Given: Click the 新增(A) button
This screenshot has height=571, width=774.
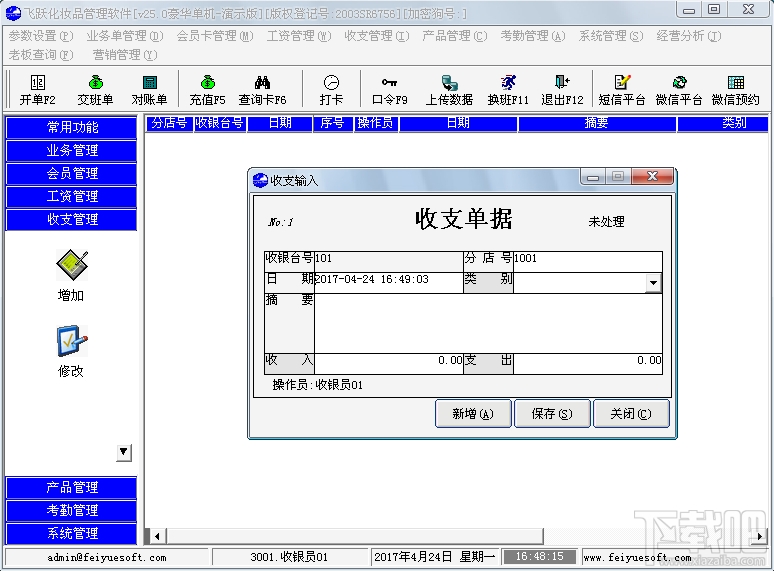Looking at the screenshot, I should coord(473,414).
